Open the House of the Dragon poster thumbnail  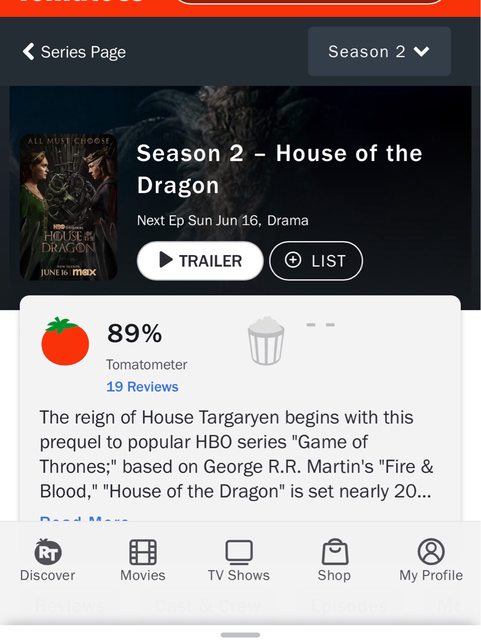coord(69,207)
